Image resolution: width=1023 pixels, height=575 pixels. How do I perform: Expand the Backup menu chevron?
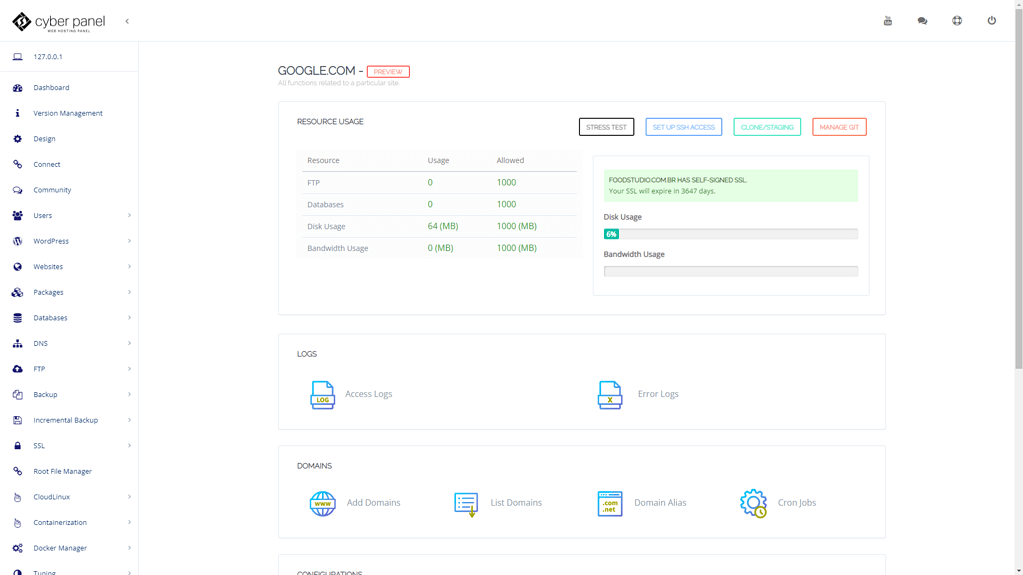tap(129, 394)
